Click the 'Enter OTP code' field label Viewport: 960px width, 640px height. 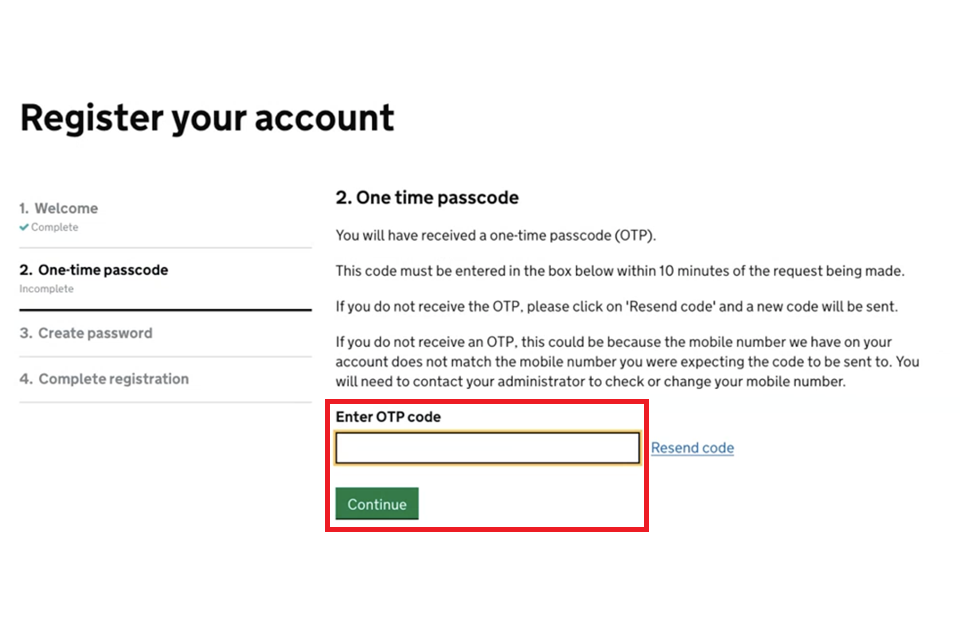point(388,416)
